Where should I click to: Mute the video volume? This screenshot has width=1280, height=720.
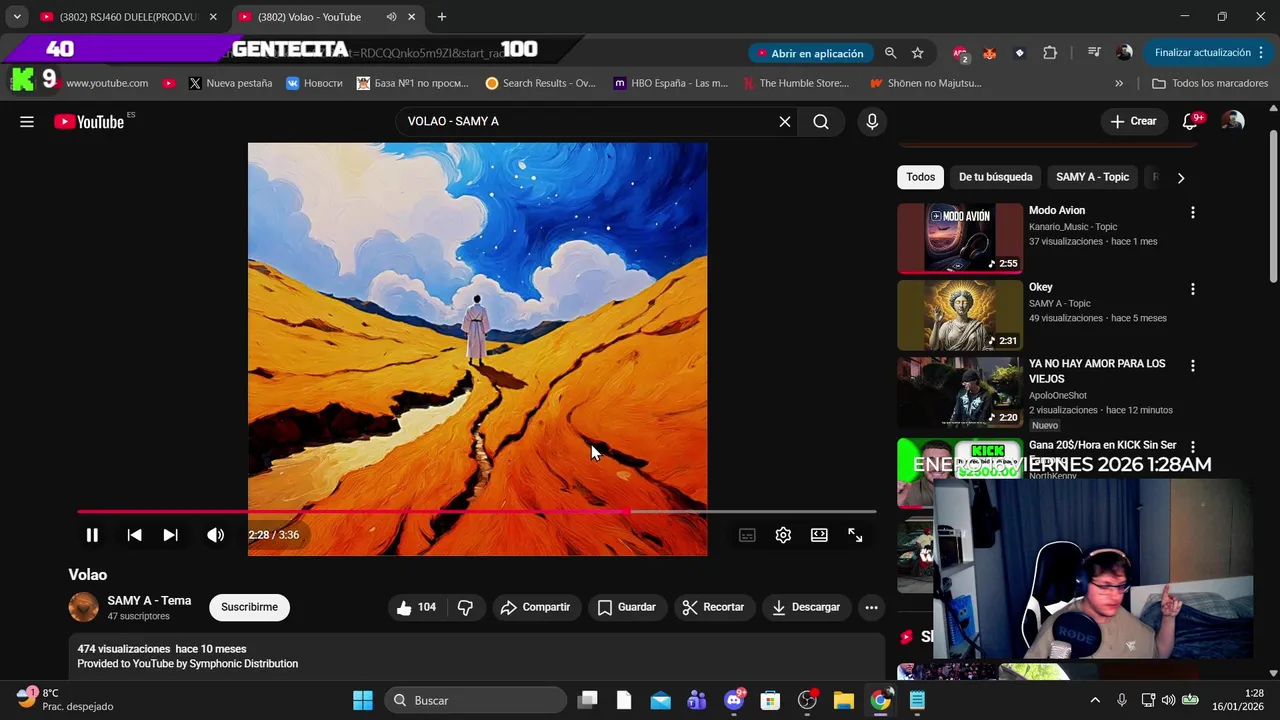tap(215, 535)
